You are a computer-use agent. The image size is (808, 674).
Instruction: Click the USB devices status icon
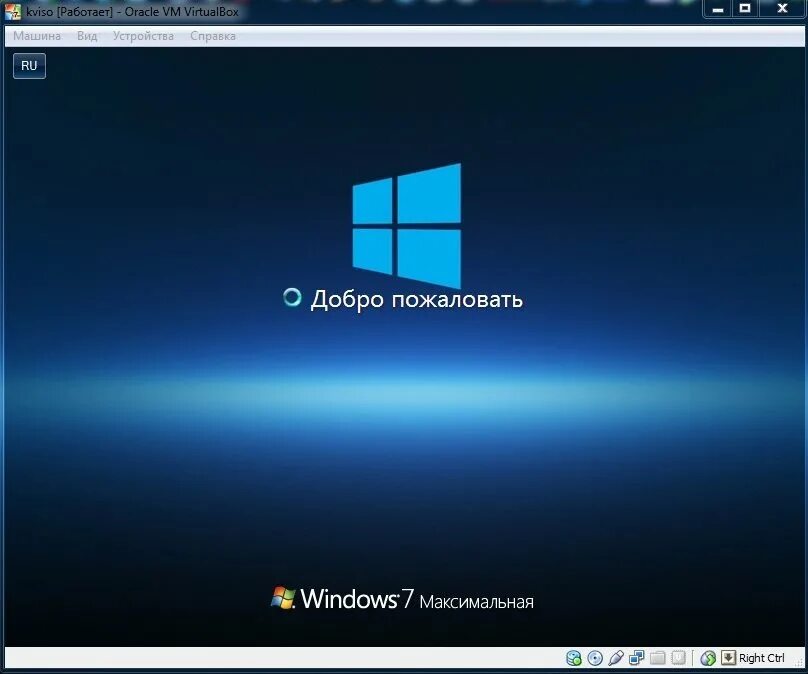(x=679, y=658)
